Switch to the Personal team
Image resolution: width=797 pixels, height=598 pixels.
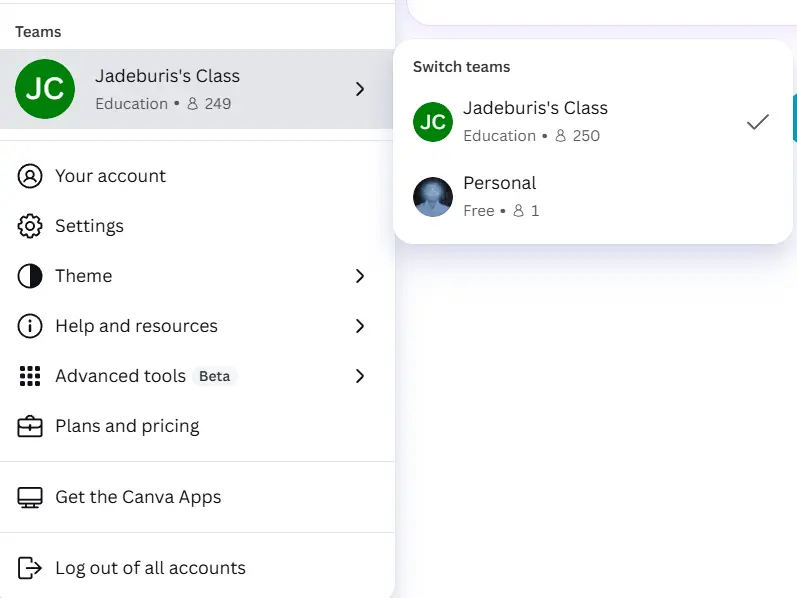point(593,197)
